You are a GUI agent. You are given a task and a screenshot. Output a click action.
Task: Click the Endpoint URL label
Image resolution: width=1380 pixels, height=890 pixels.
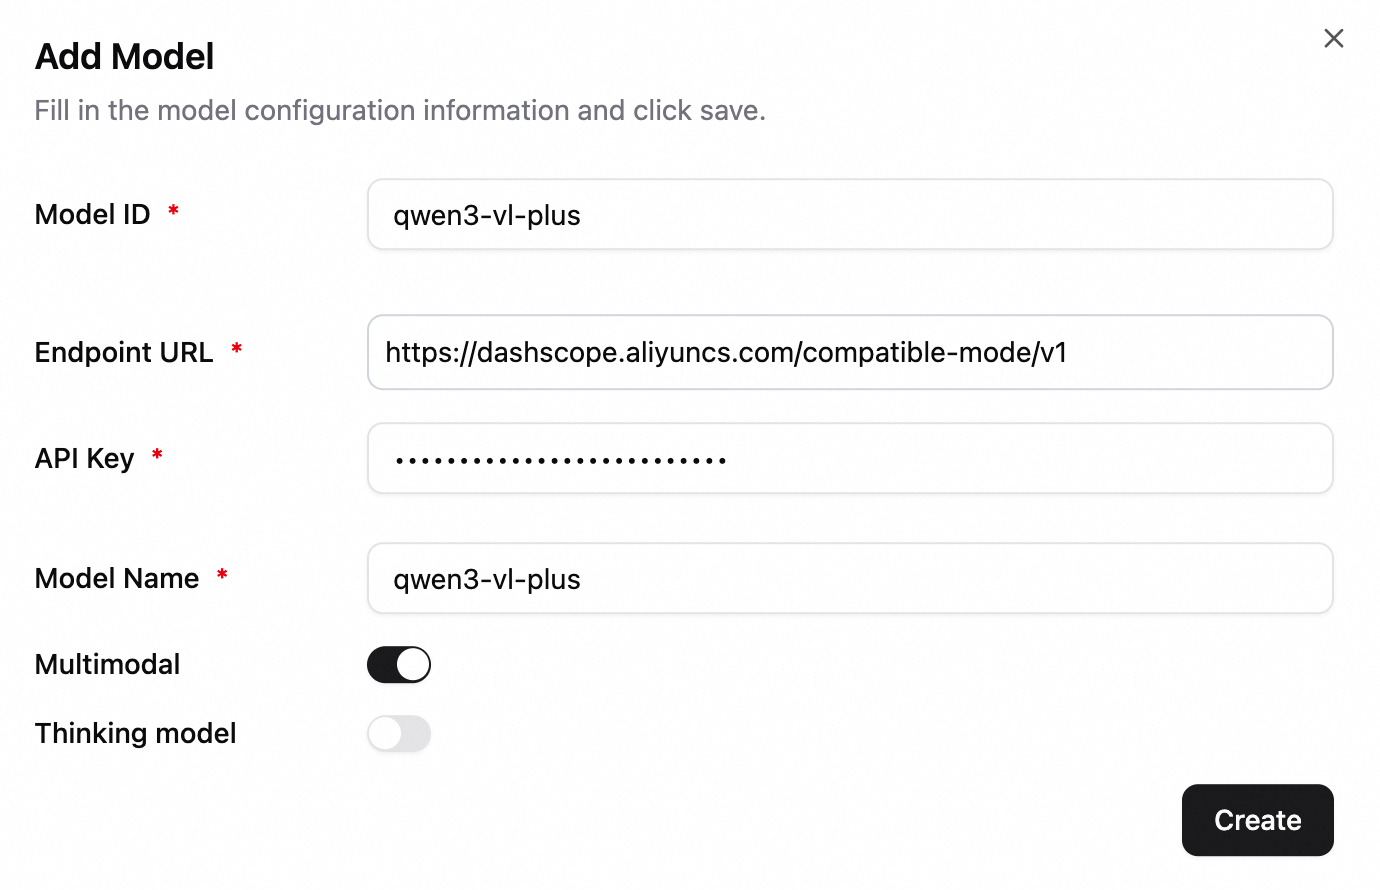[124, 353]
